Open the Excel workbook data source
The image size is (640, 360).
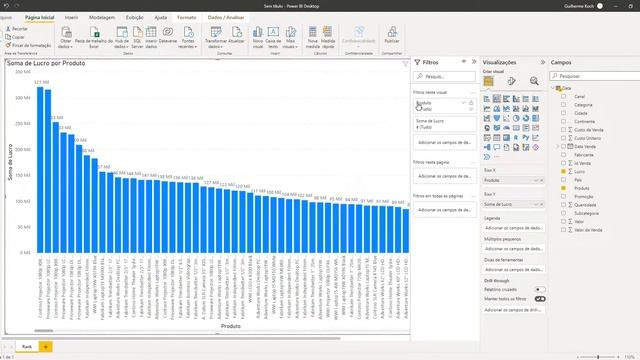[x=94, y=38]
